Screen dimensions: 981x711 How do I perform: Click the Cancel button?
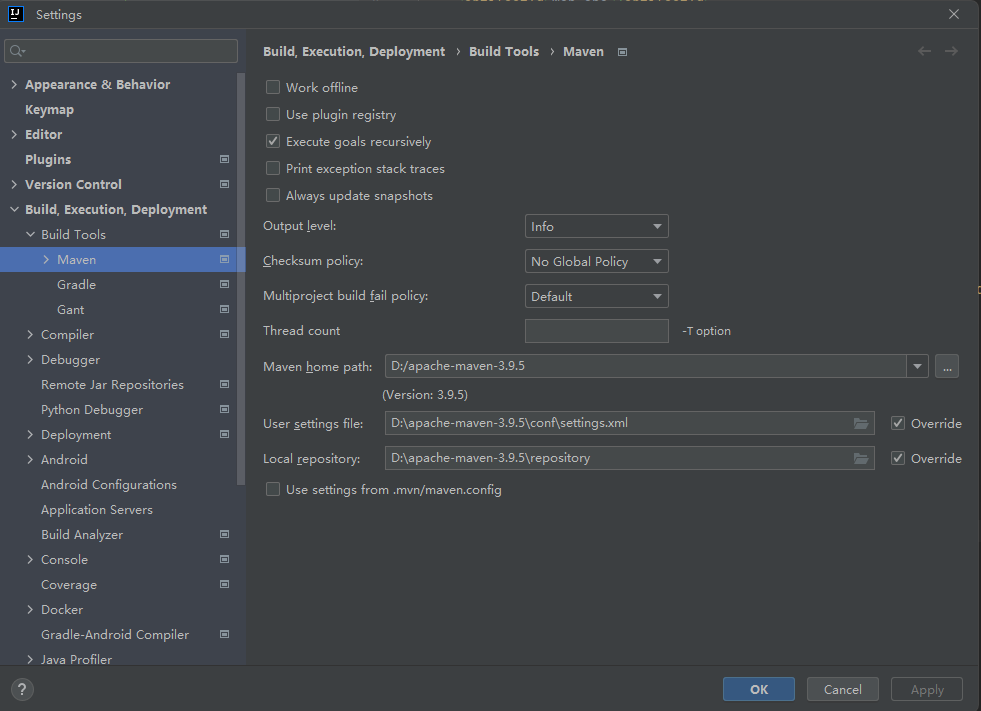(843, 689)
